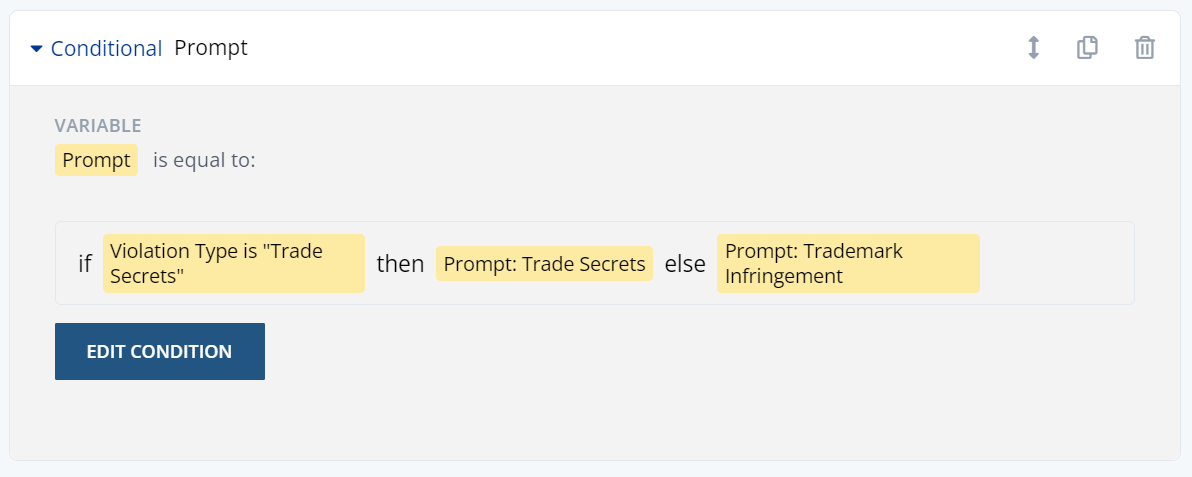Click the move up/down reorder icon
Screen dimensions: 1192x477
[x=1034, y=48]
